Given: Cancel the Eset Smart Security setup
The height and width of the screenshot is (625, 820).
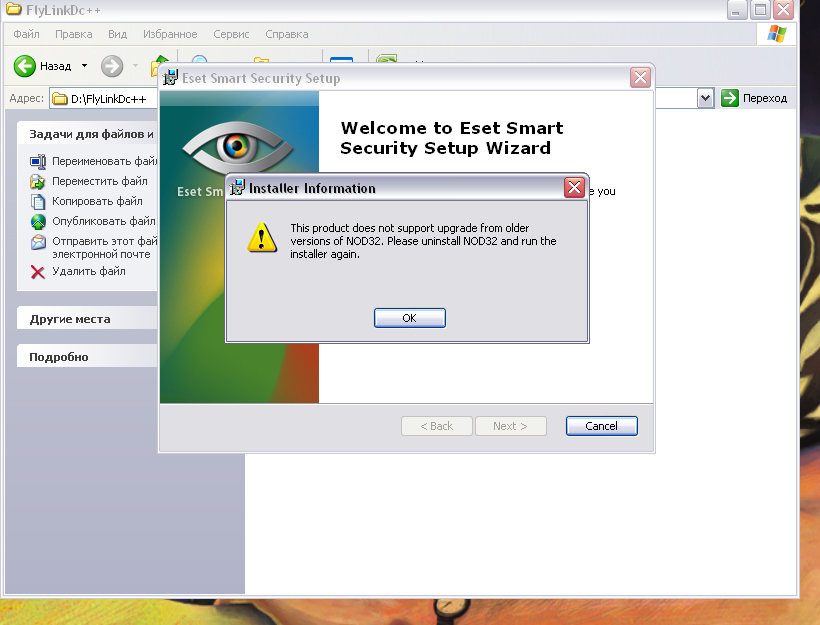Looking at the screenshot, I should click(601, 426).
